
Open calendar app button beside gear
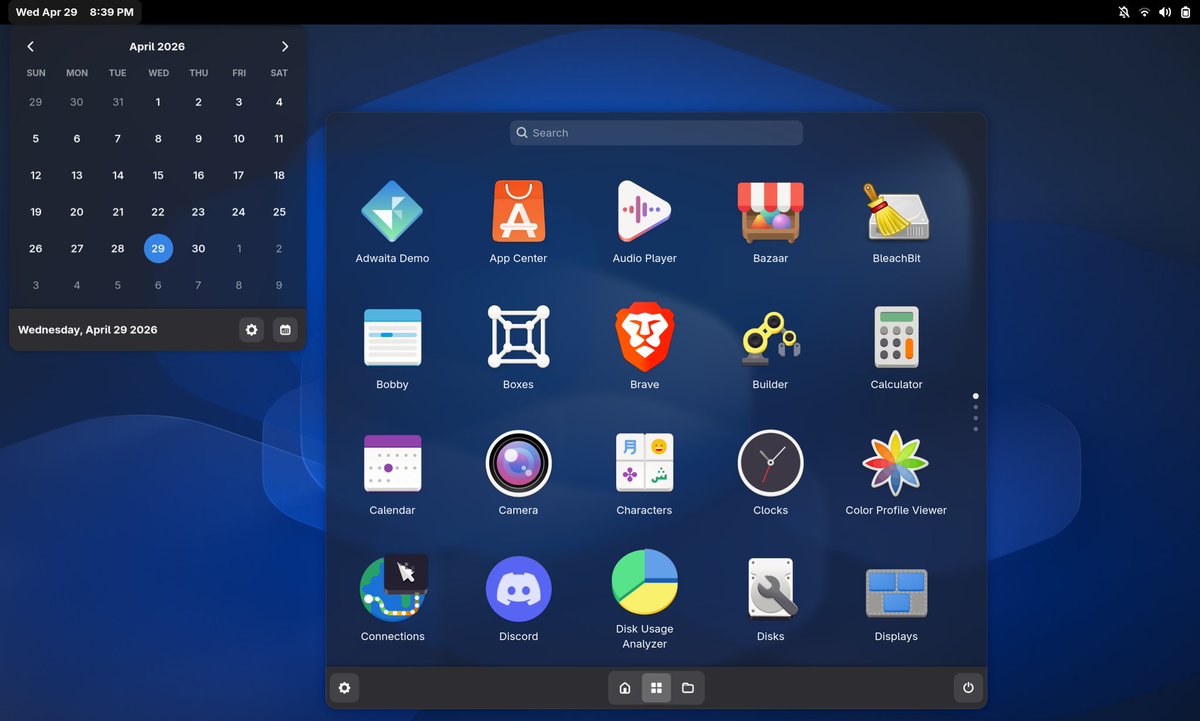point(286,329)
